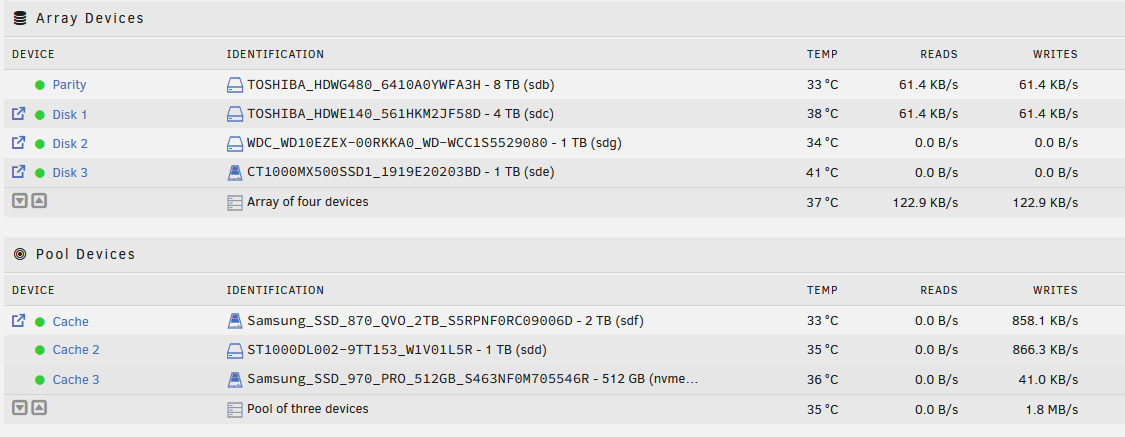1125x437 pixels.
Task: Open Disk 1 browse icon
Action: pyautogui.click(x=19, y=114)
